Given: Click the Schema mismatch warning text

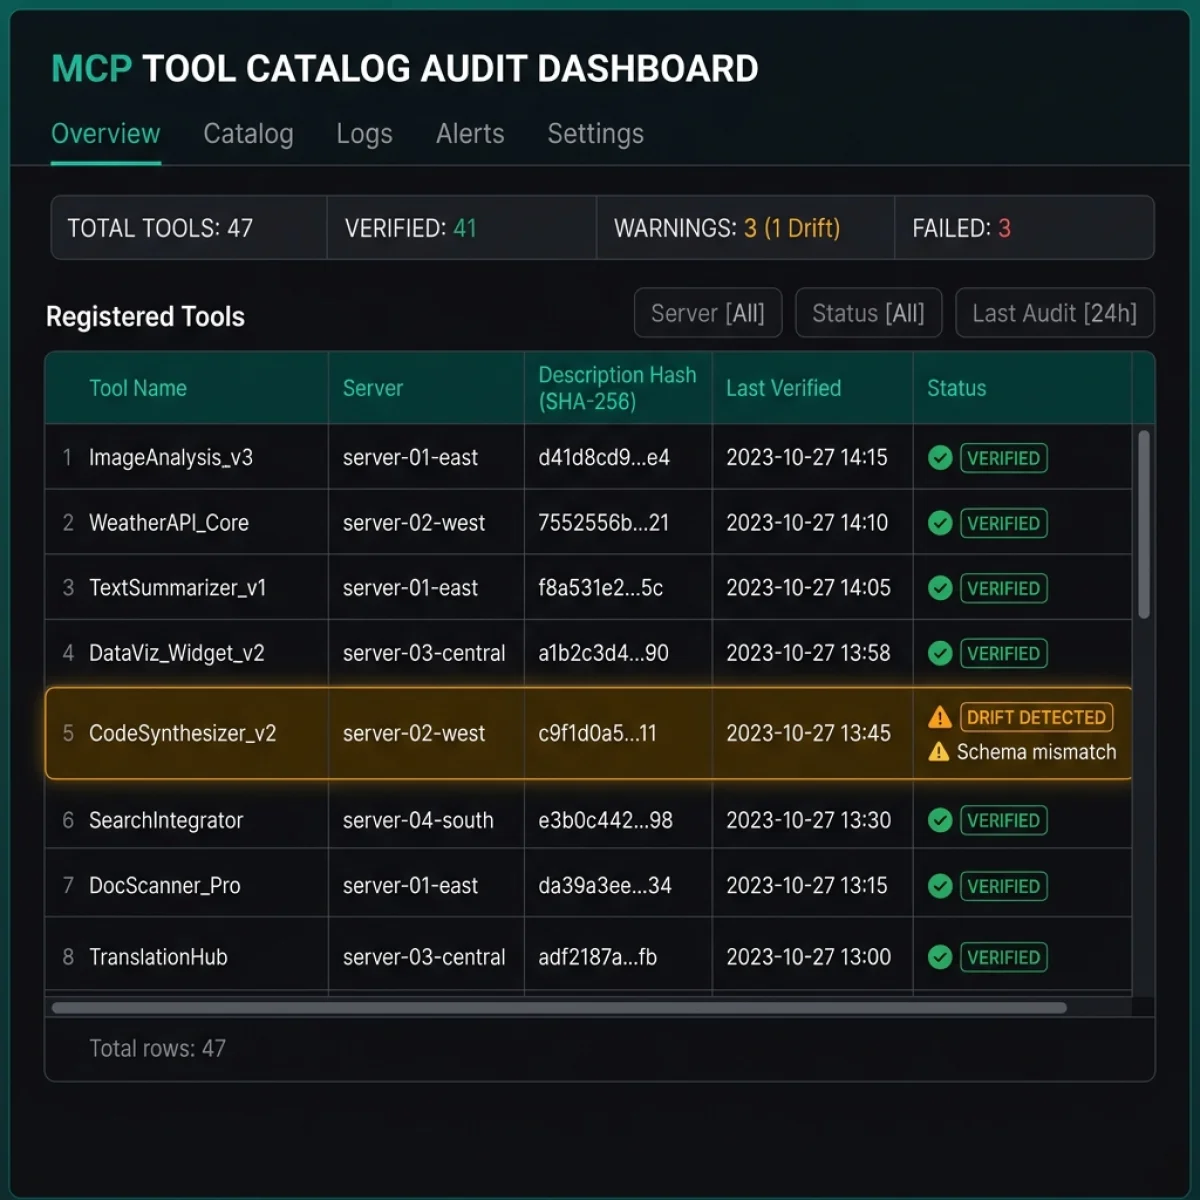Looking at the screenshot, I should (x=1037, y=752).
